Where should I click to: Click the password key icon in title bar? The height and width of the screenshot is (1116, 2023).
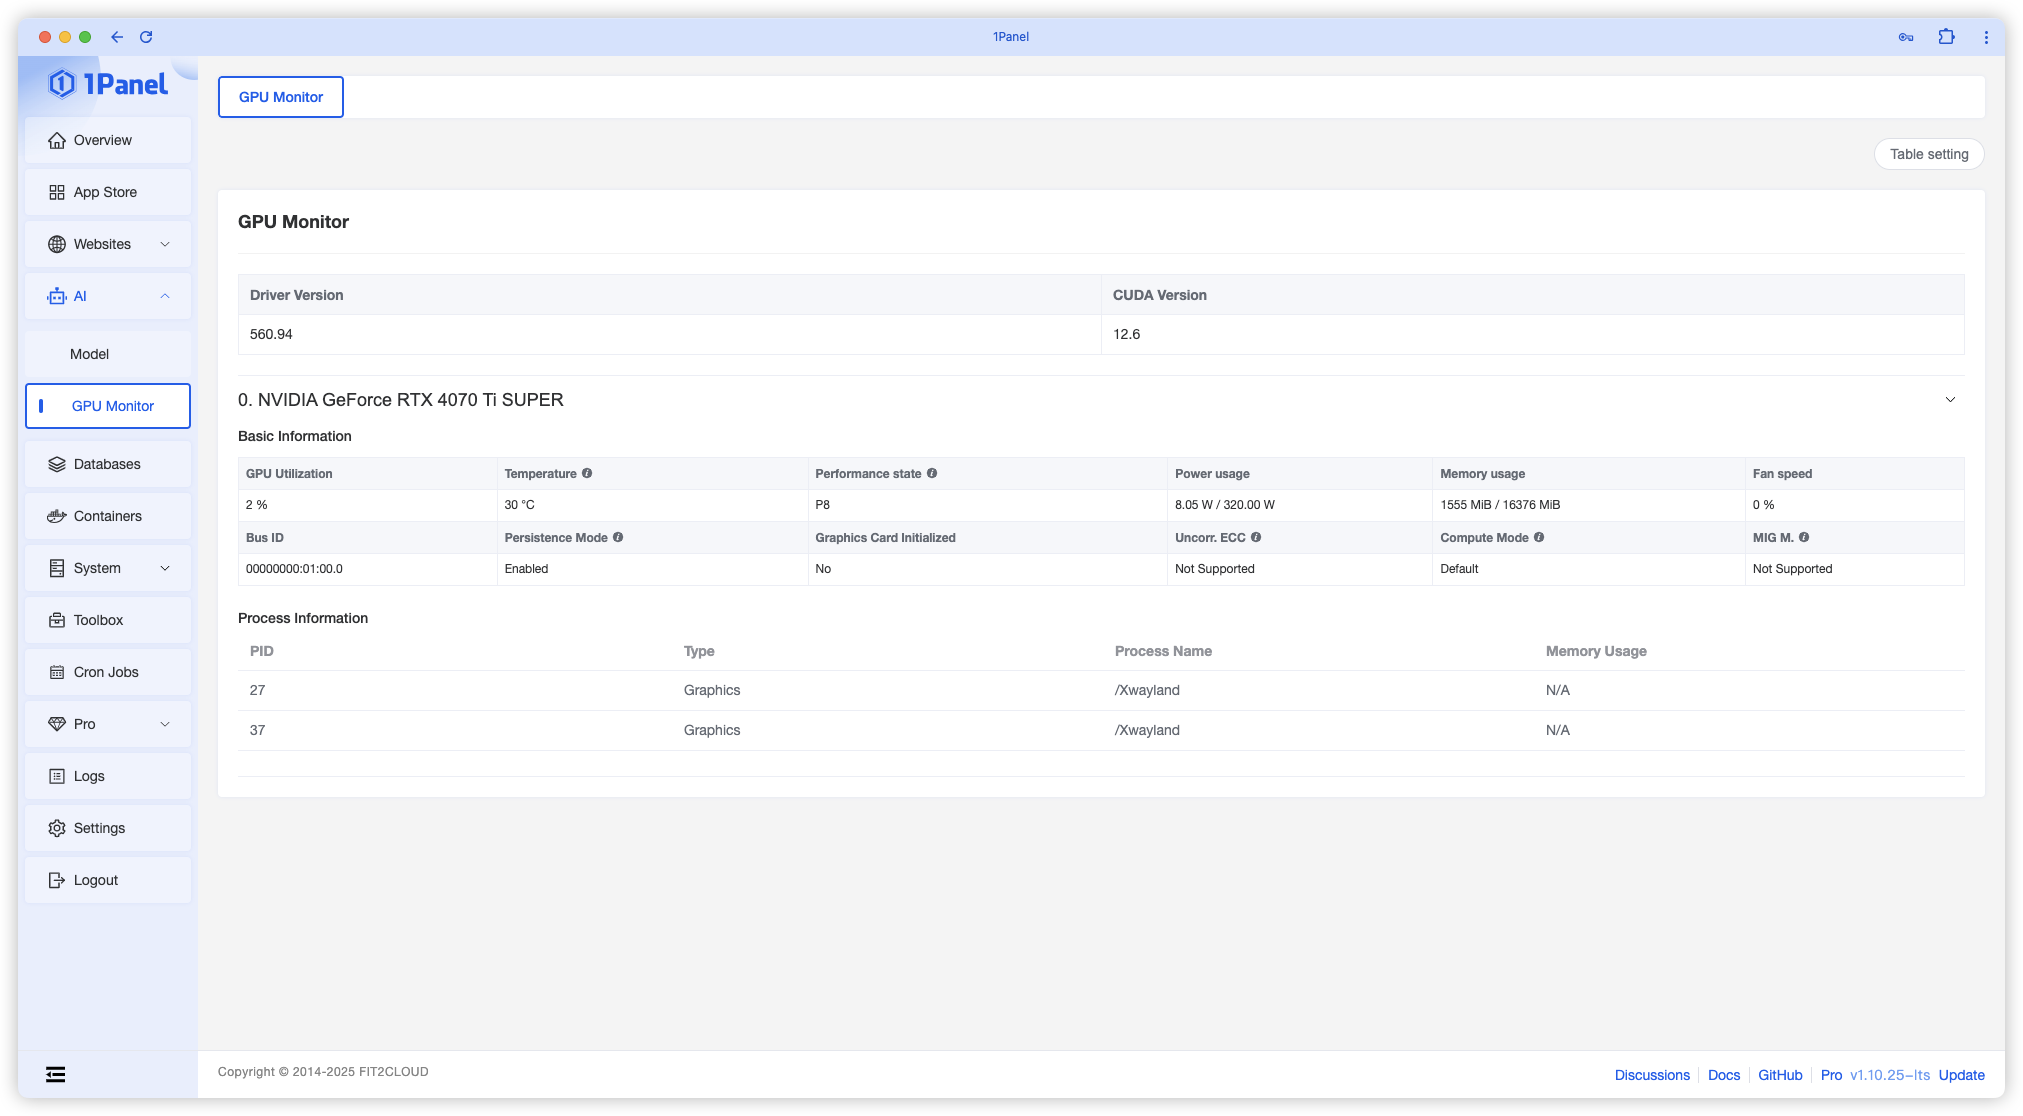[1906, 37]
